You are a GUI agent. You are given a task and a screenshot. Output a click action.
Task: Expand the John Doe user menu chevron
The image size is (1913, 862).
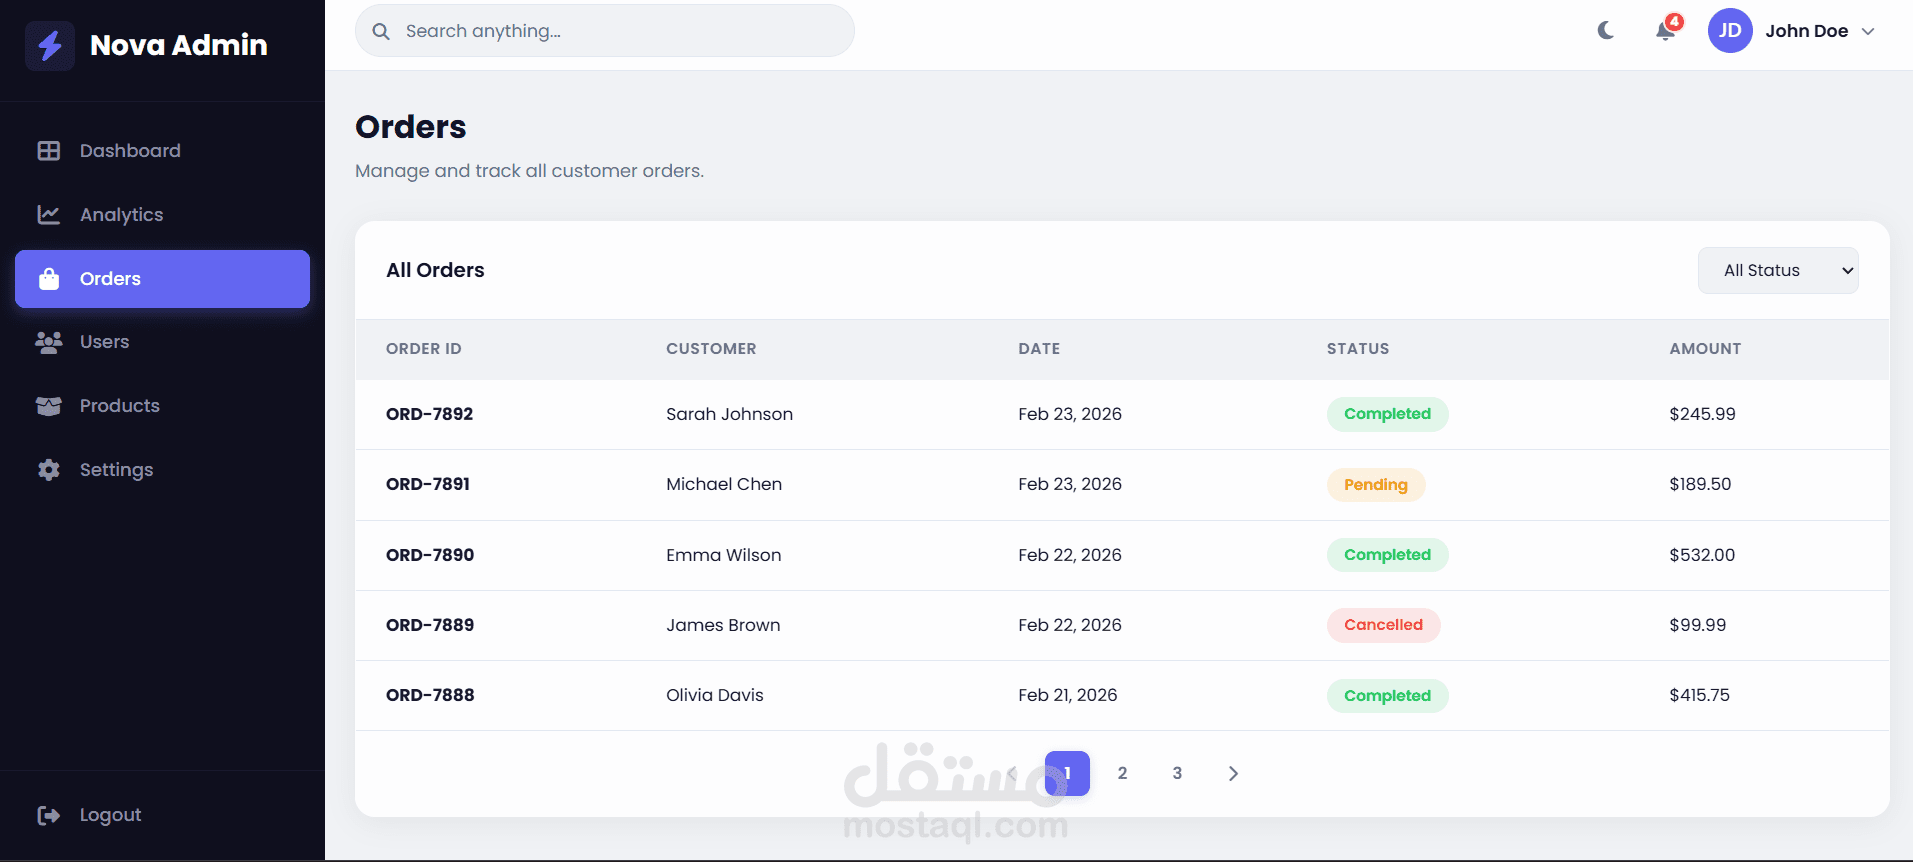click(x=1868, y=31)
